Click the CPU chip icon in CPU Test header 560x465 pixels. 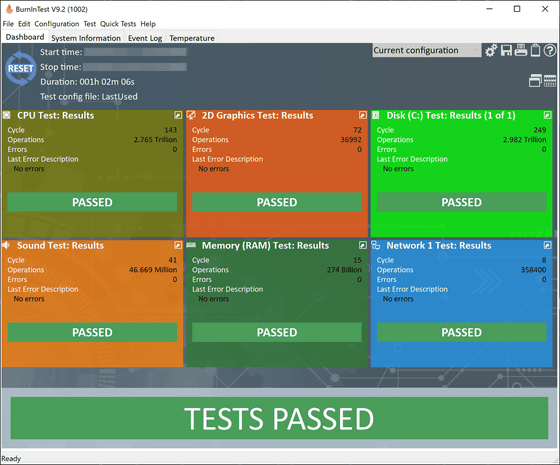point(7,115)
